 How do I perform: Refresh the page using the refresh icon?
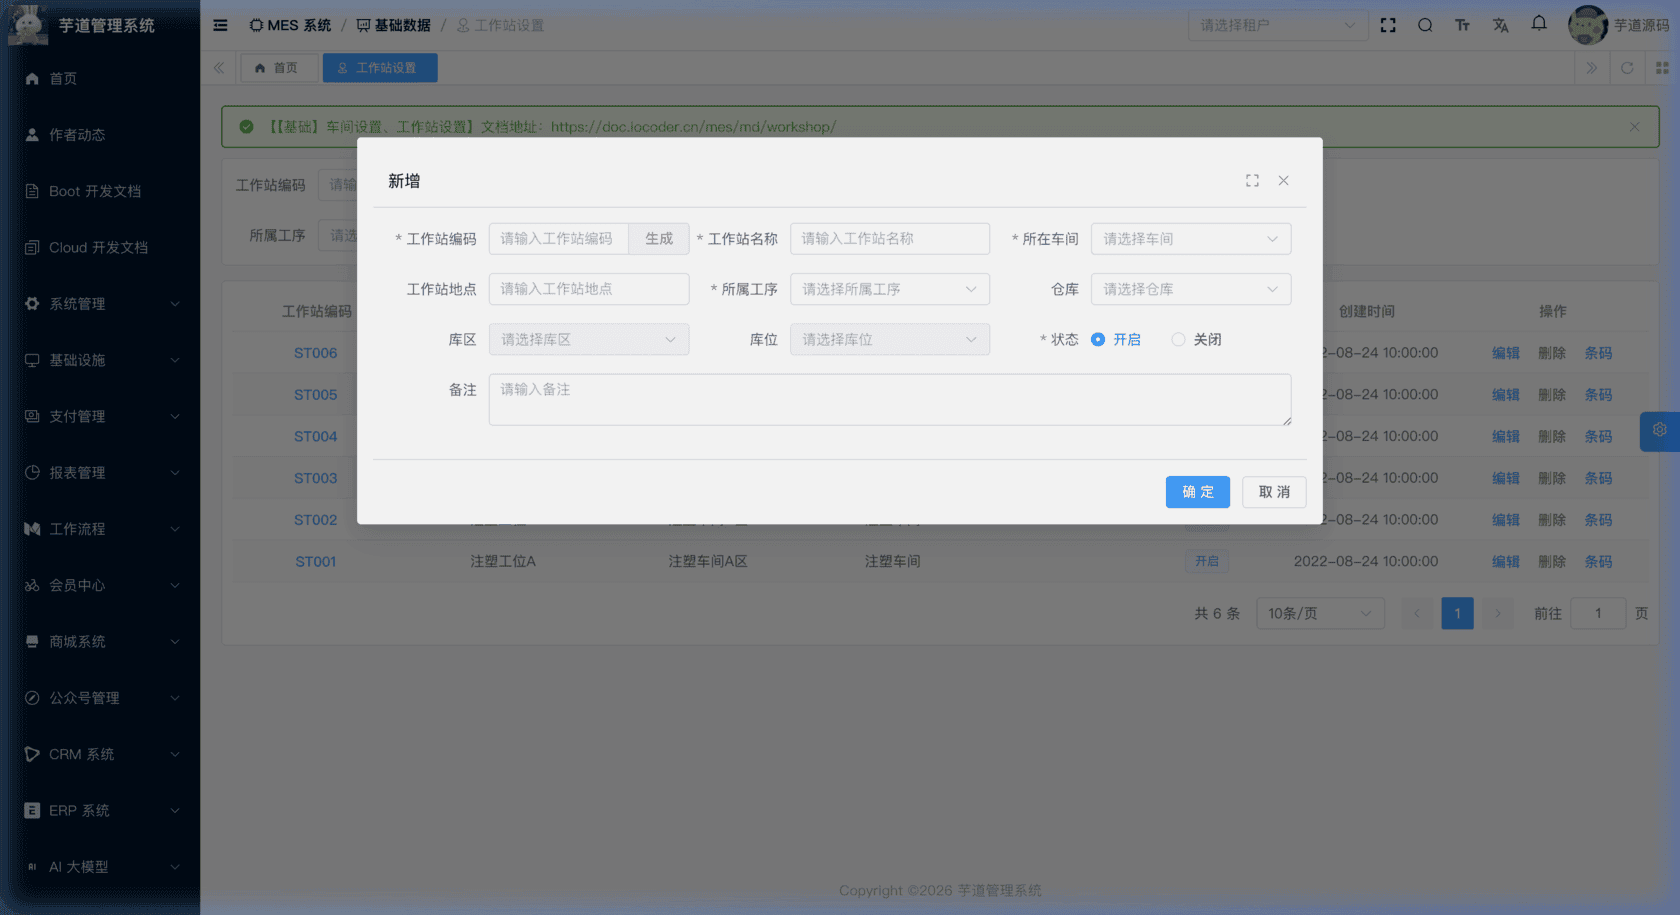1628,67
